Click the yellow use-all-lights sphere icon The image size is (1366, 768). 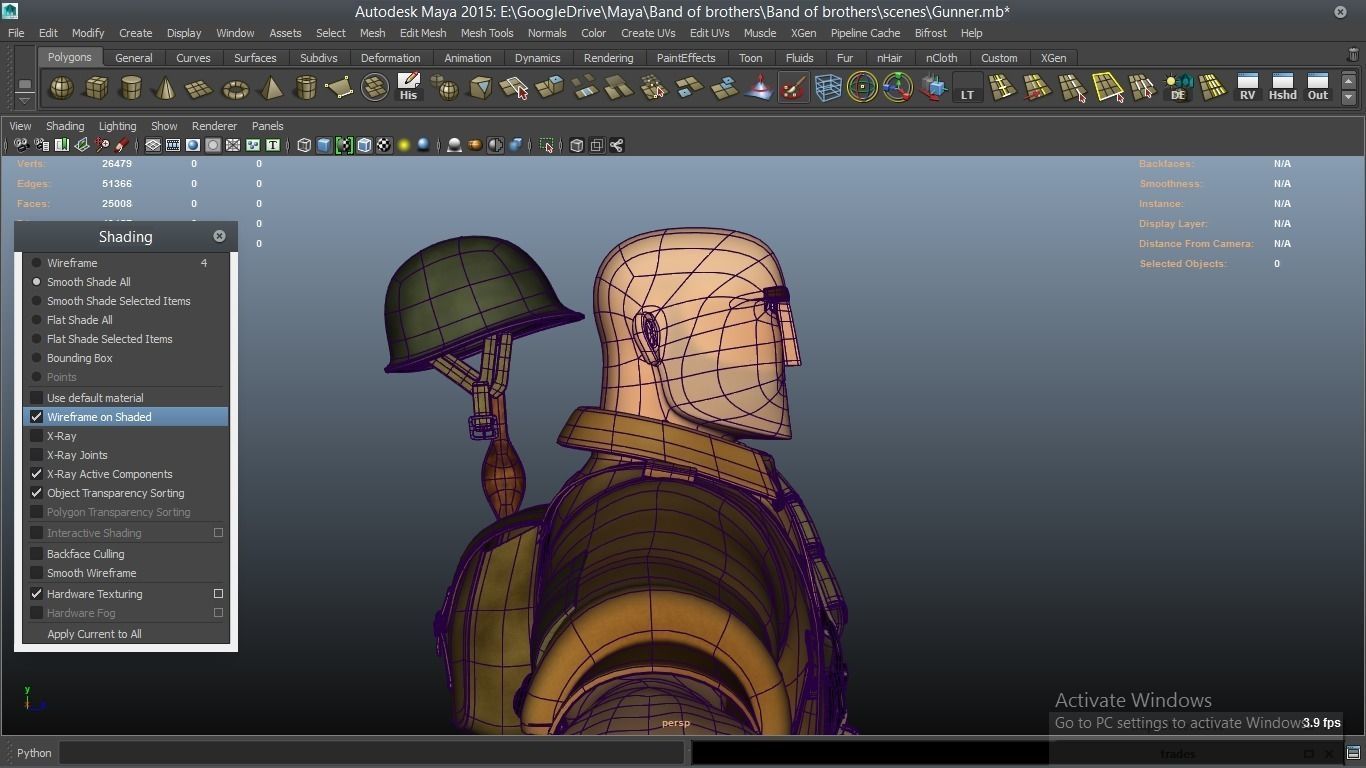404,145
